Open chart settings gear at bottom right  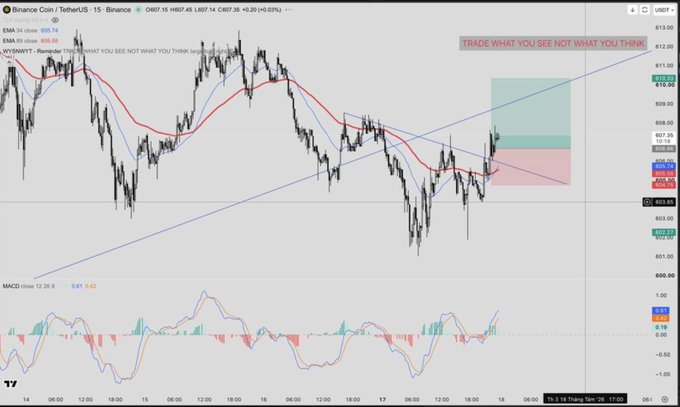[665, 399]
